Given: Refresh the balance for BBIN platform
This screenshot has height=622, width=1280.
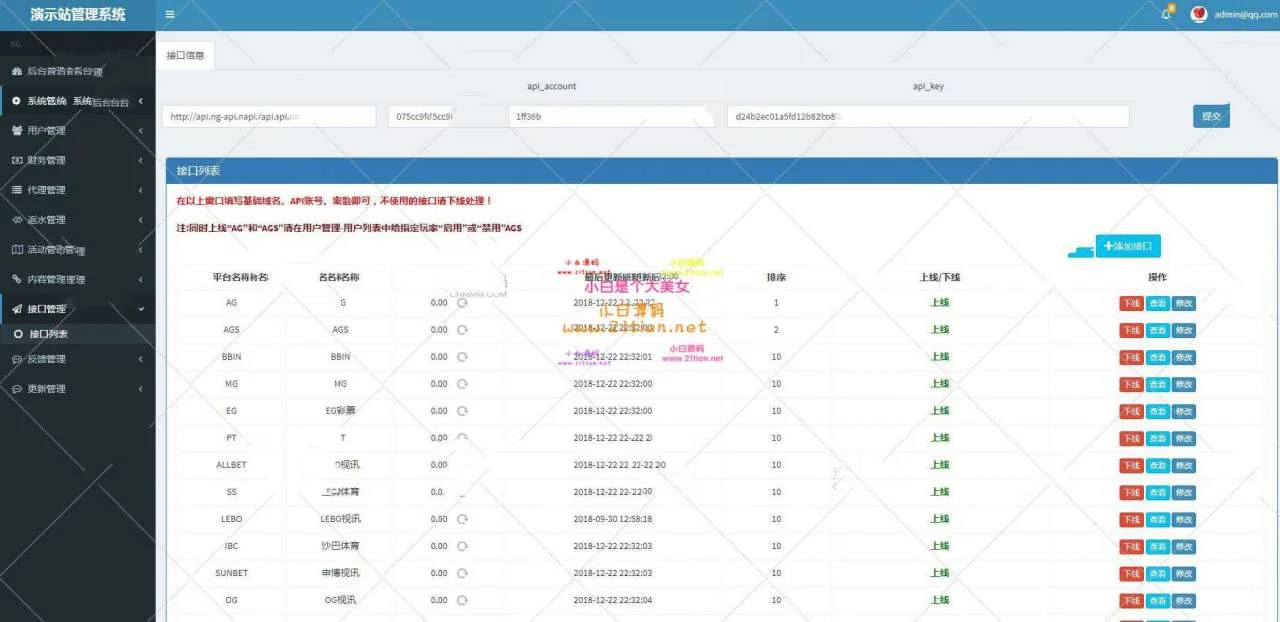Looking at the screenshot, I should coord(462,357).
